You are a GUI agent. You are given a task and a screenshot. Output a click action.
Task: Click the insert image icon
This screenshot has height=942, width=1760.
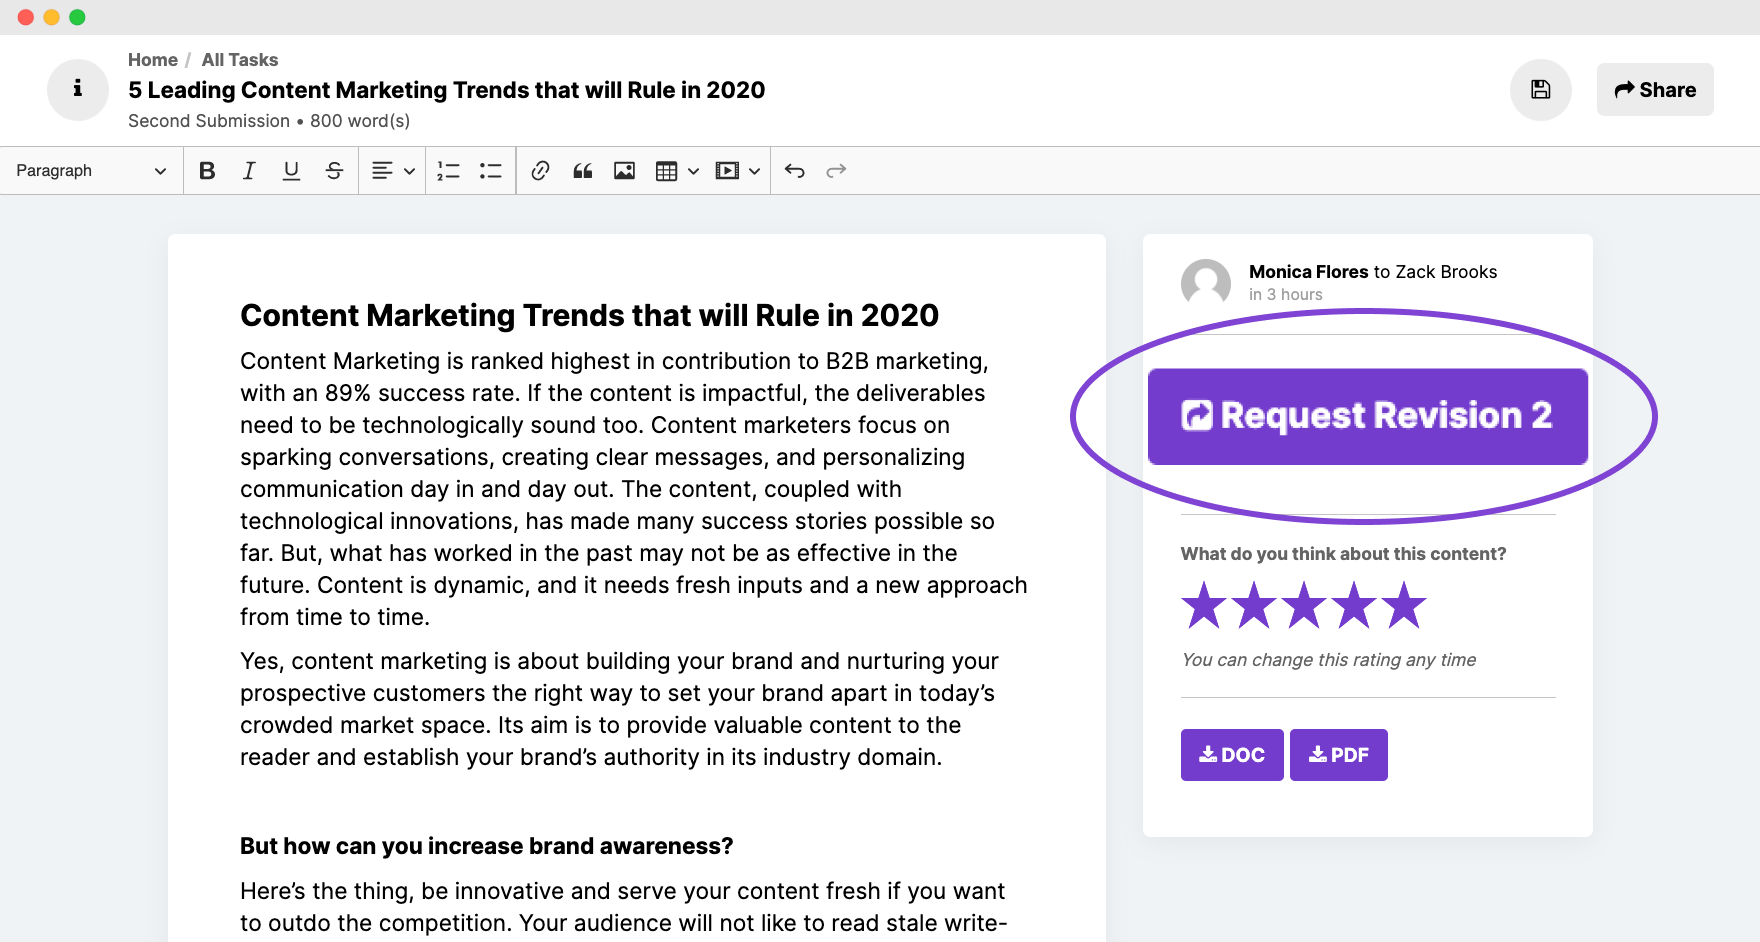click(624, 171)
